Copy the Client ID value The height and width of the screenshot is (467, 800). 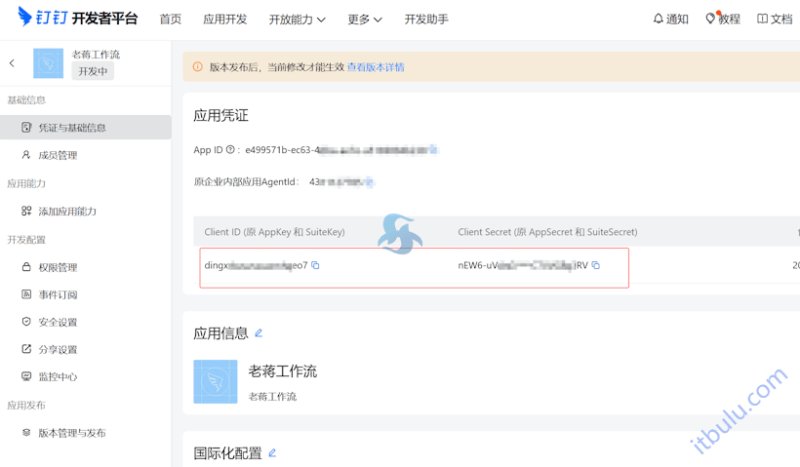315,265
